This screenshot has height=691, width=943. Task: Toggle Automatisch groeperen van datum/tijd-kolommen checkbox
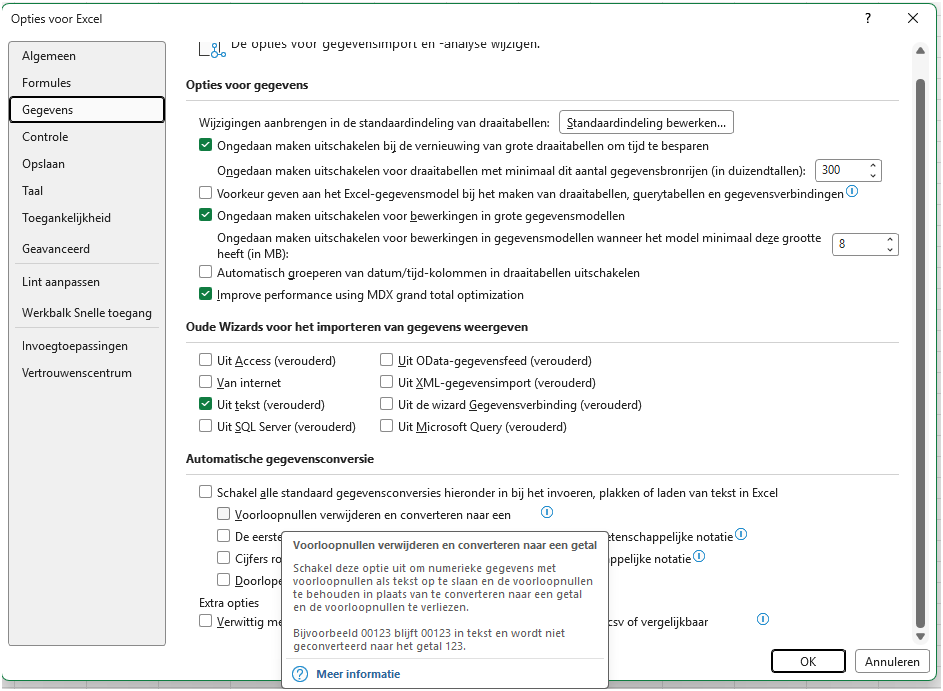206,272
